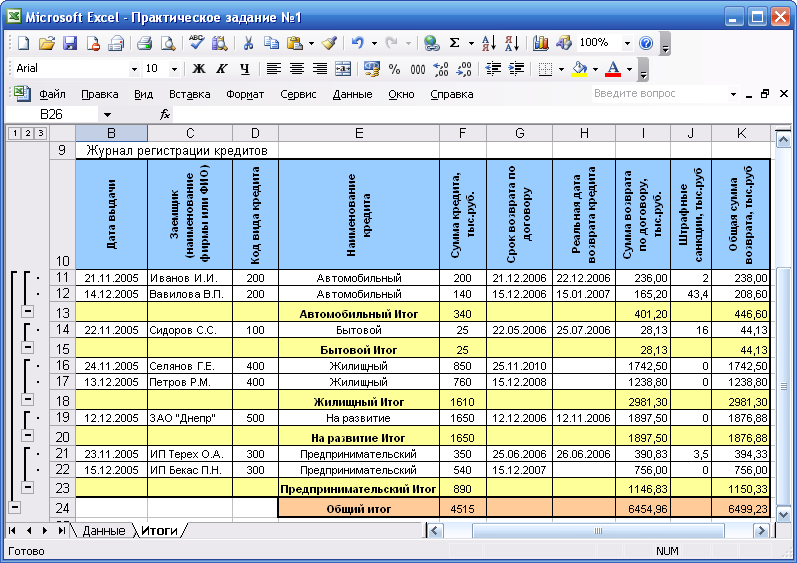The height and width of the screenshot is (563, 797).
Task: Decrease indent of cell
Action: point(493,69)
